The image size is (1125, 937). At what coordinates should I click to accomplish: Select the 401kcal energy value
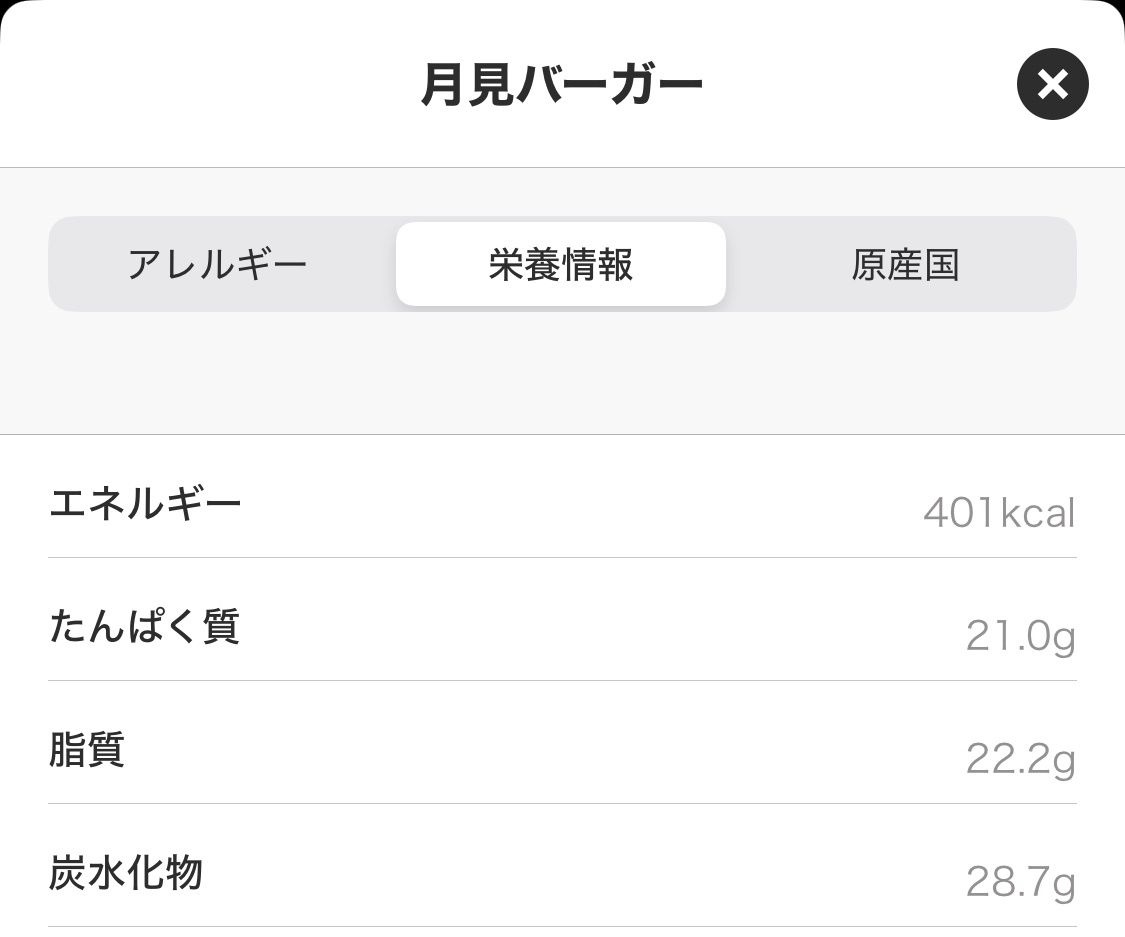[998, 514]
